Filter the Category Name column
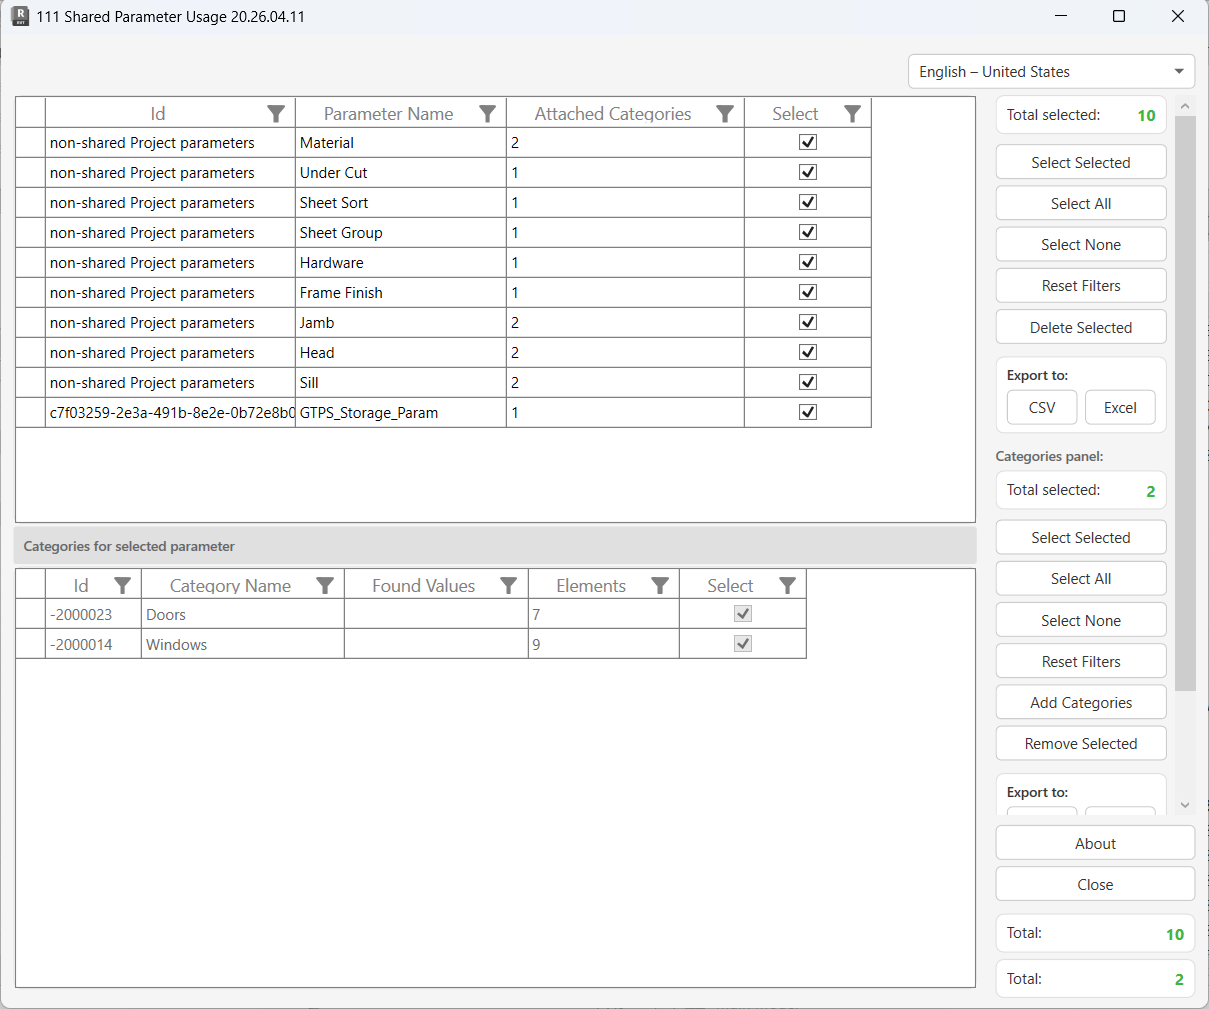Viewport: 1209px width, 1009px height. click(x=325, y=585)
